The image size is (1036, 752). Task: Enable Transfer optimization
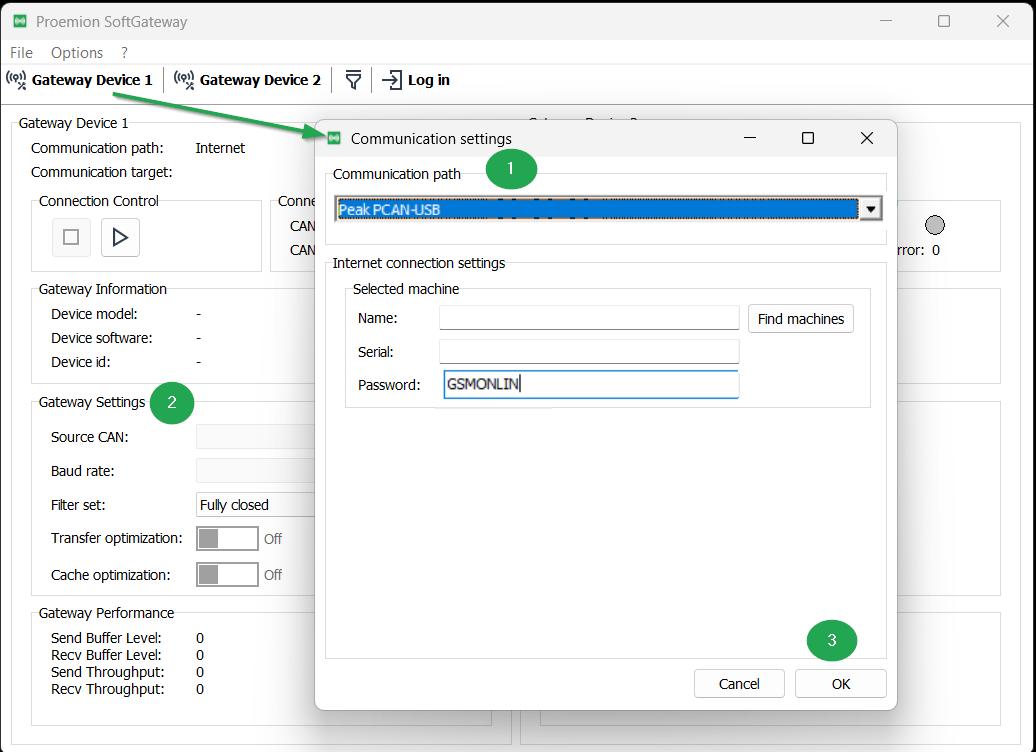pos(227,538)
